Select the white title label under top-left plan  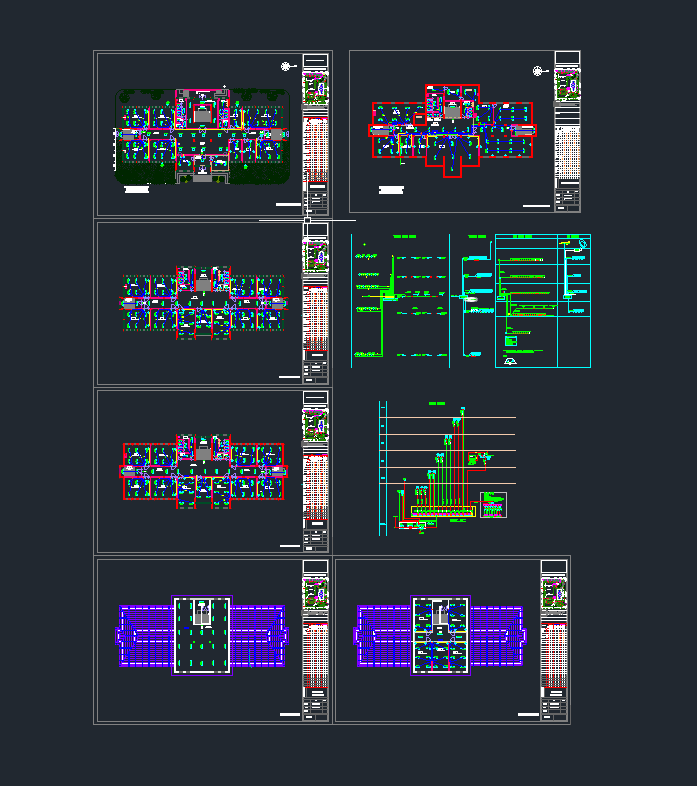(136, 189)
